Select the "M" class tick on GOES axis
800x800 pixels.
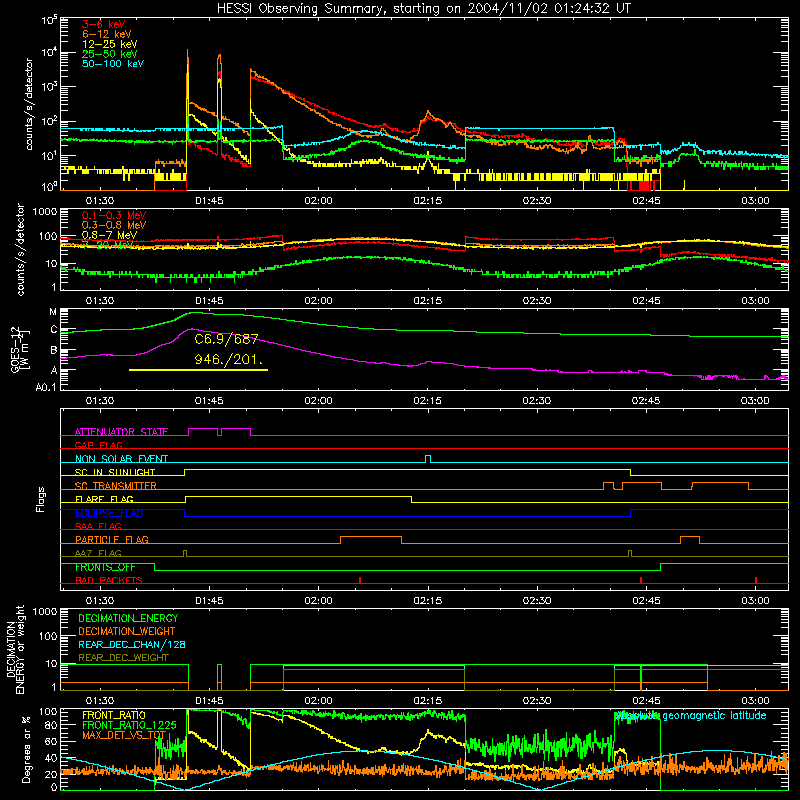coord(53,312)
